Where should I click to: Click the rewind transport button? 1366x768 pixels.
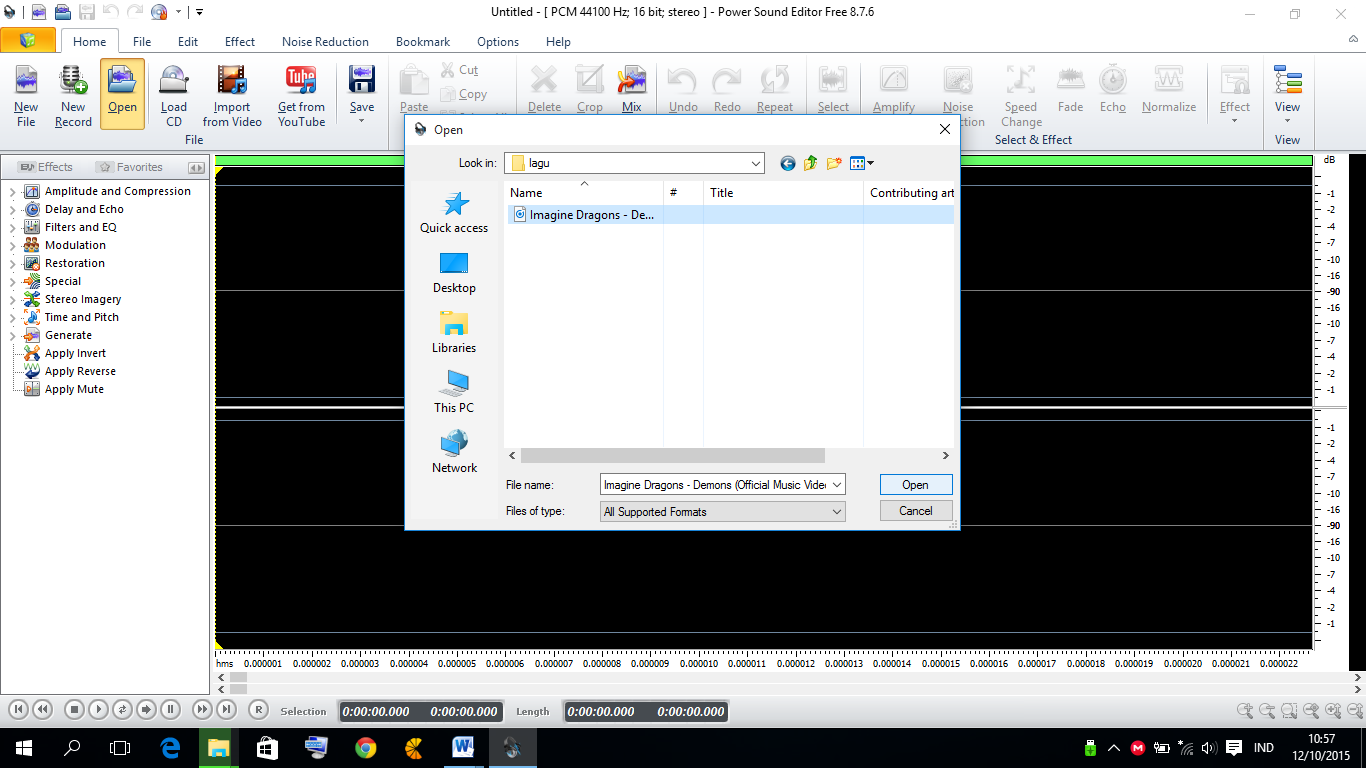[x=42, y=710]
